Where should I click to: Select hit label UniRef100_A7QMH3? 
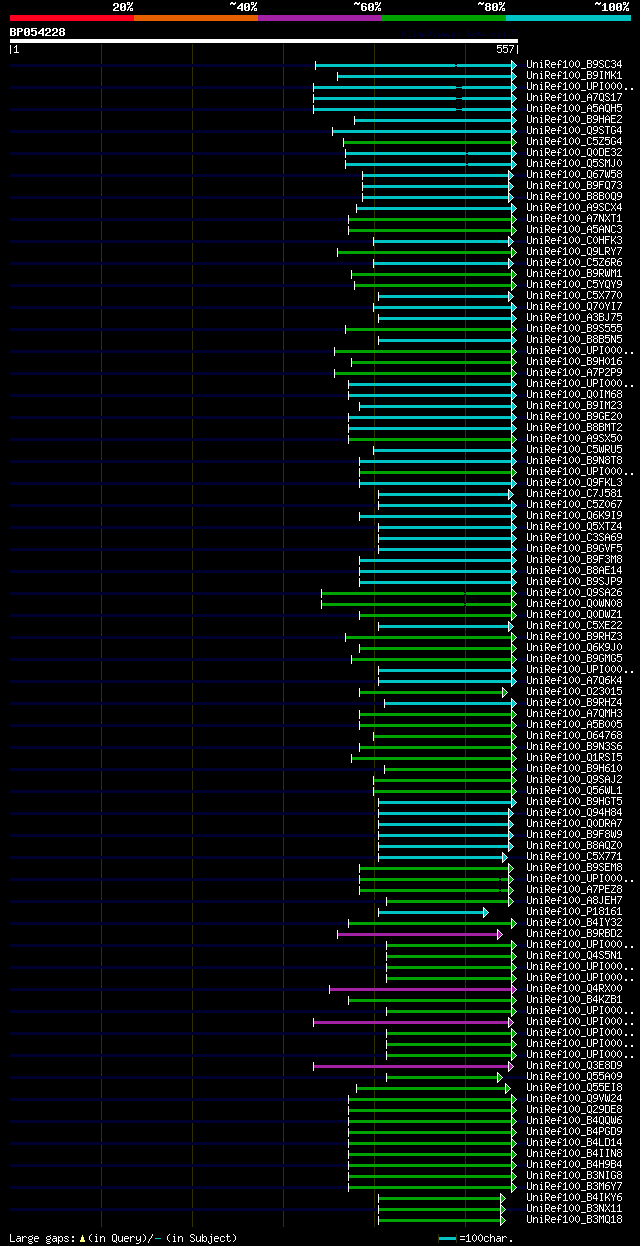pos(574,714)
